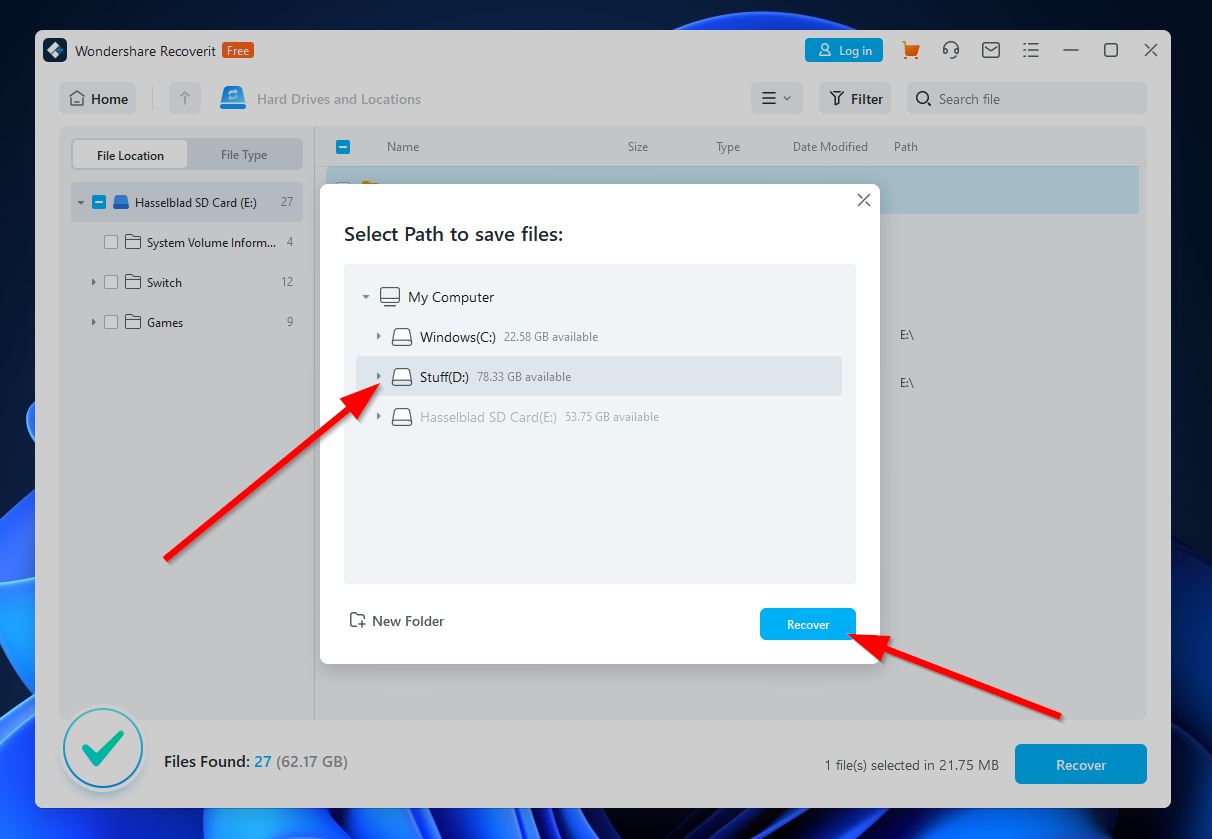Focus the Search file input field
This screenshot has width=1212, height=839.
1027,98
